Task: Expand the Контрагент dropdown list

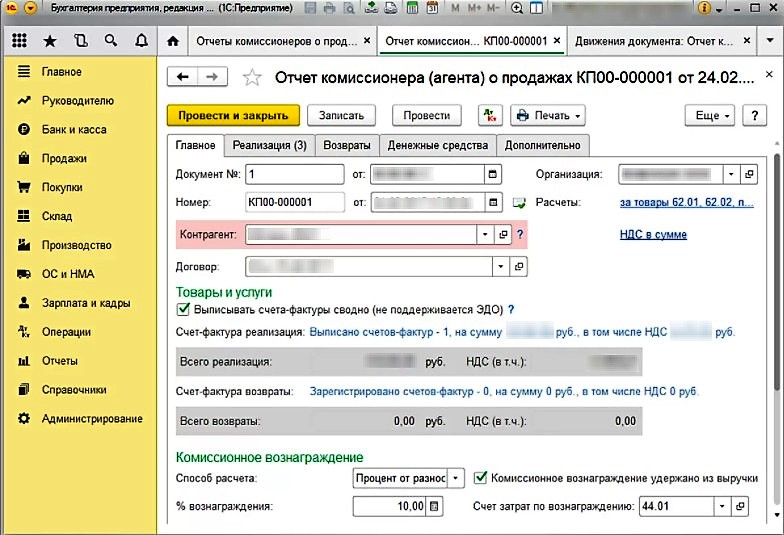Action: tap(481, 234)
